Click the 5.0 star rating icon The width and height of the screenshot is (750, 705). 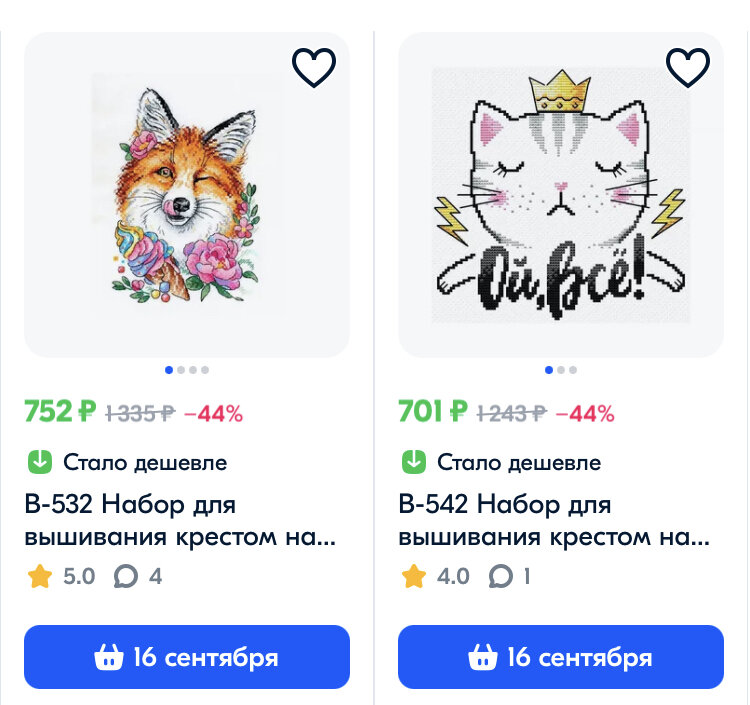[x=40, y=576]
